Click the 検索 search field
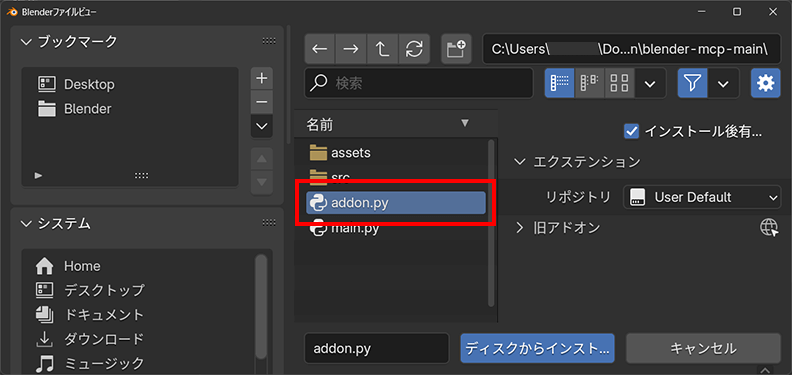The height and width of the screenshot is (376, 792). 419,83
